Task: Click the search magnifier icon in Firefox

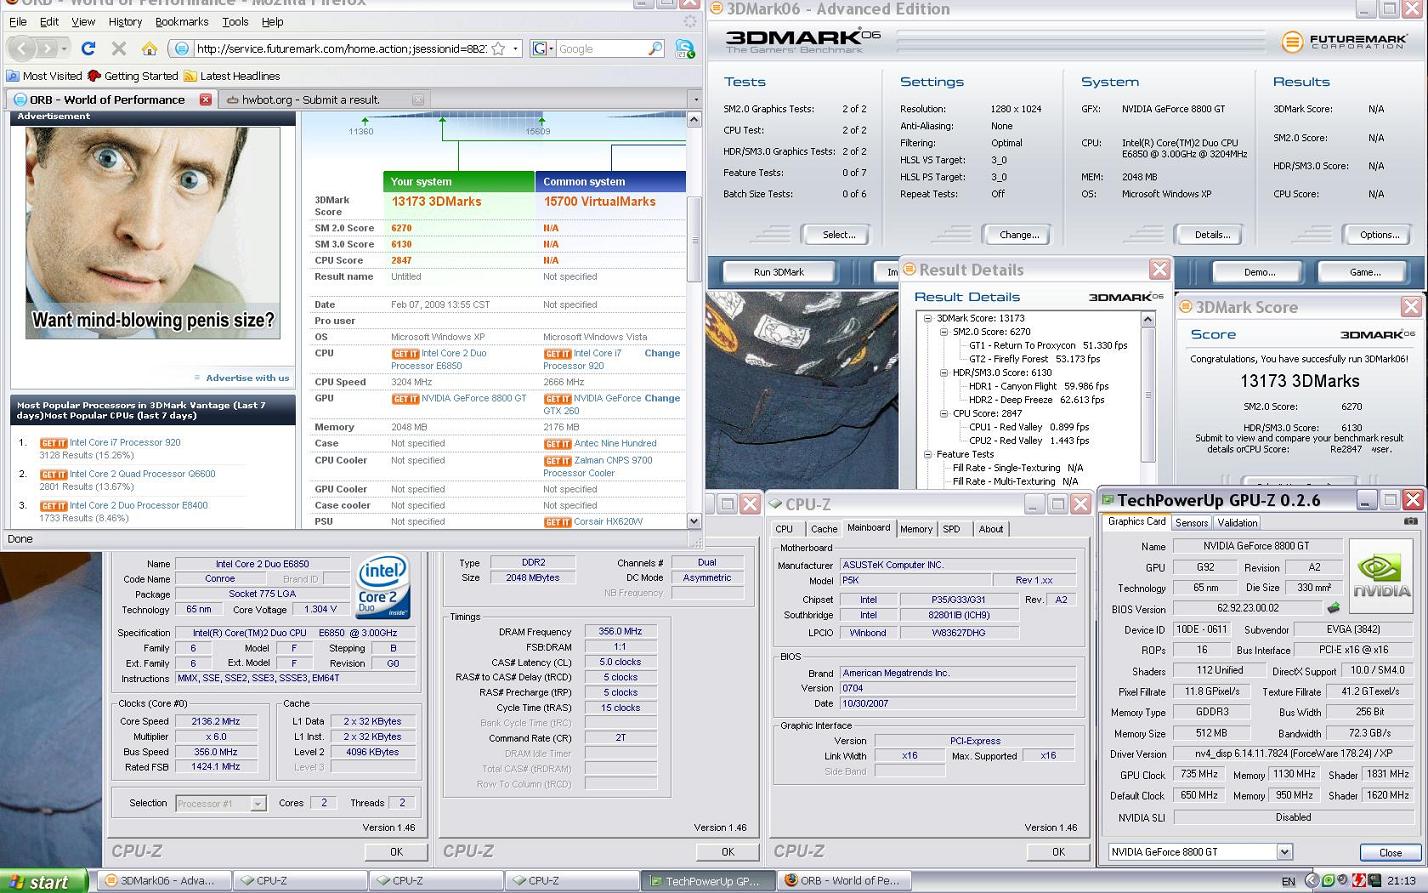Action: tap(655, 48)
